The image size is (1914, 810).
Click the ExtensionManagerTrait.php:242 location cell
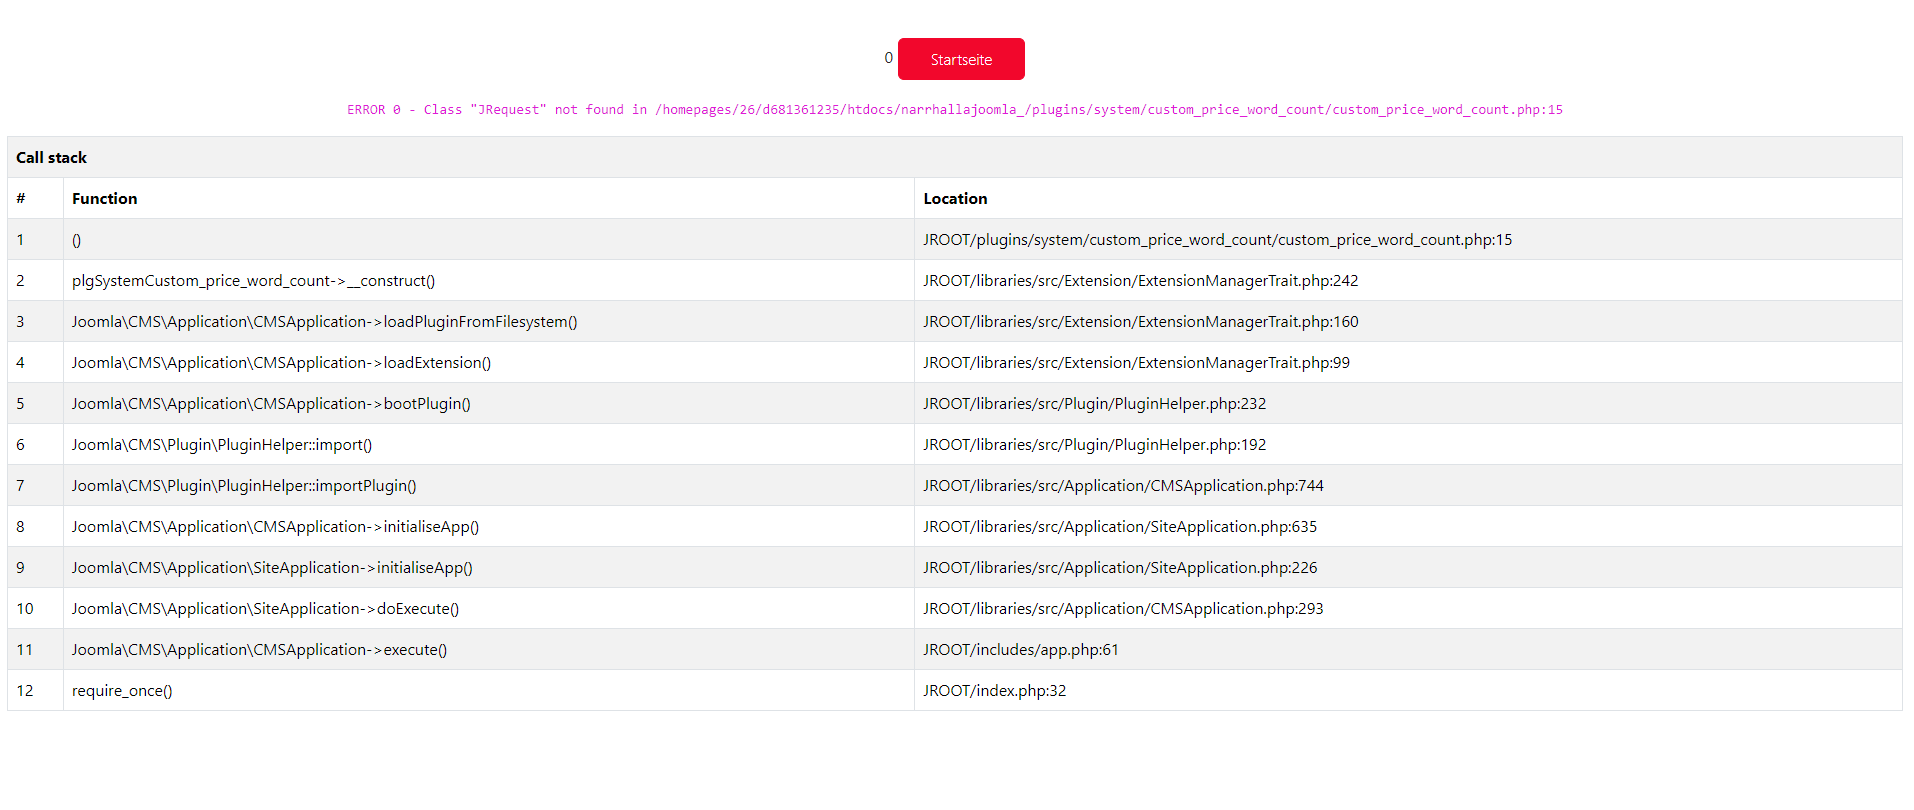click(x=1140, y=281)
